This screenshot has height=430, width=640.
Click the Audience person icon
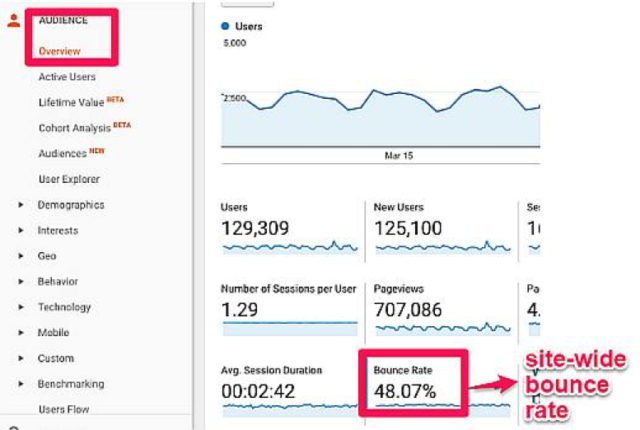[13, 21]
